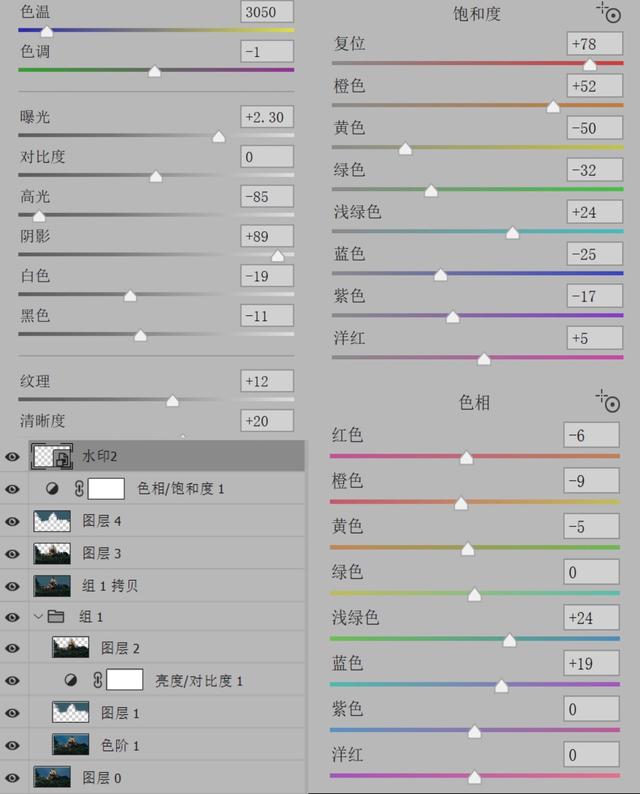Click hue 紫色 value field

[x=591, y=709]
